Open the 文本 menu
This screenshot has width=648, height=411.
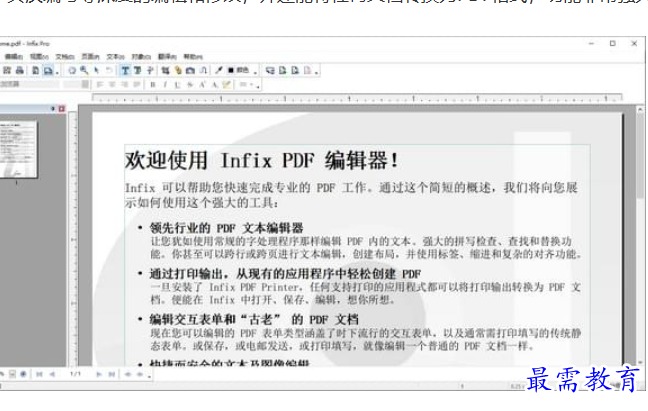click(115, 57)
